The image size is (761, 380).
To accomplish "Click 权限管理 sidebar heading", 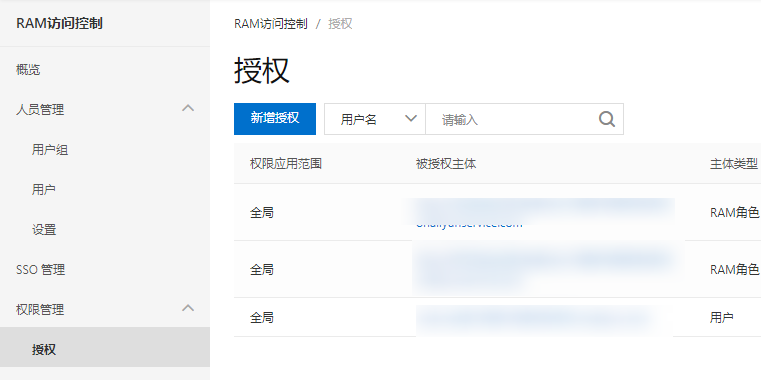I will tap(40, 310).
